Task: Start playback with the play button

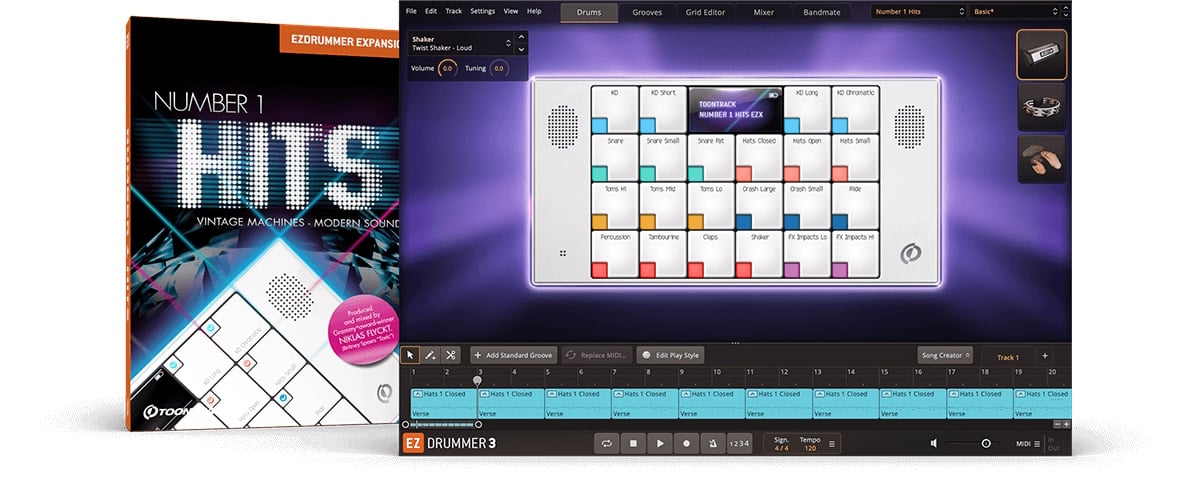Action: pyautogui.click(x=660, y=443)
